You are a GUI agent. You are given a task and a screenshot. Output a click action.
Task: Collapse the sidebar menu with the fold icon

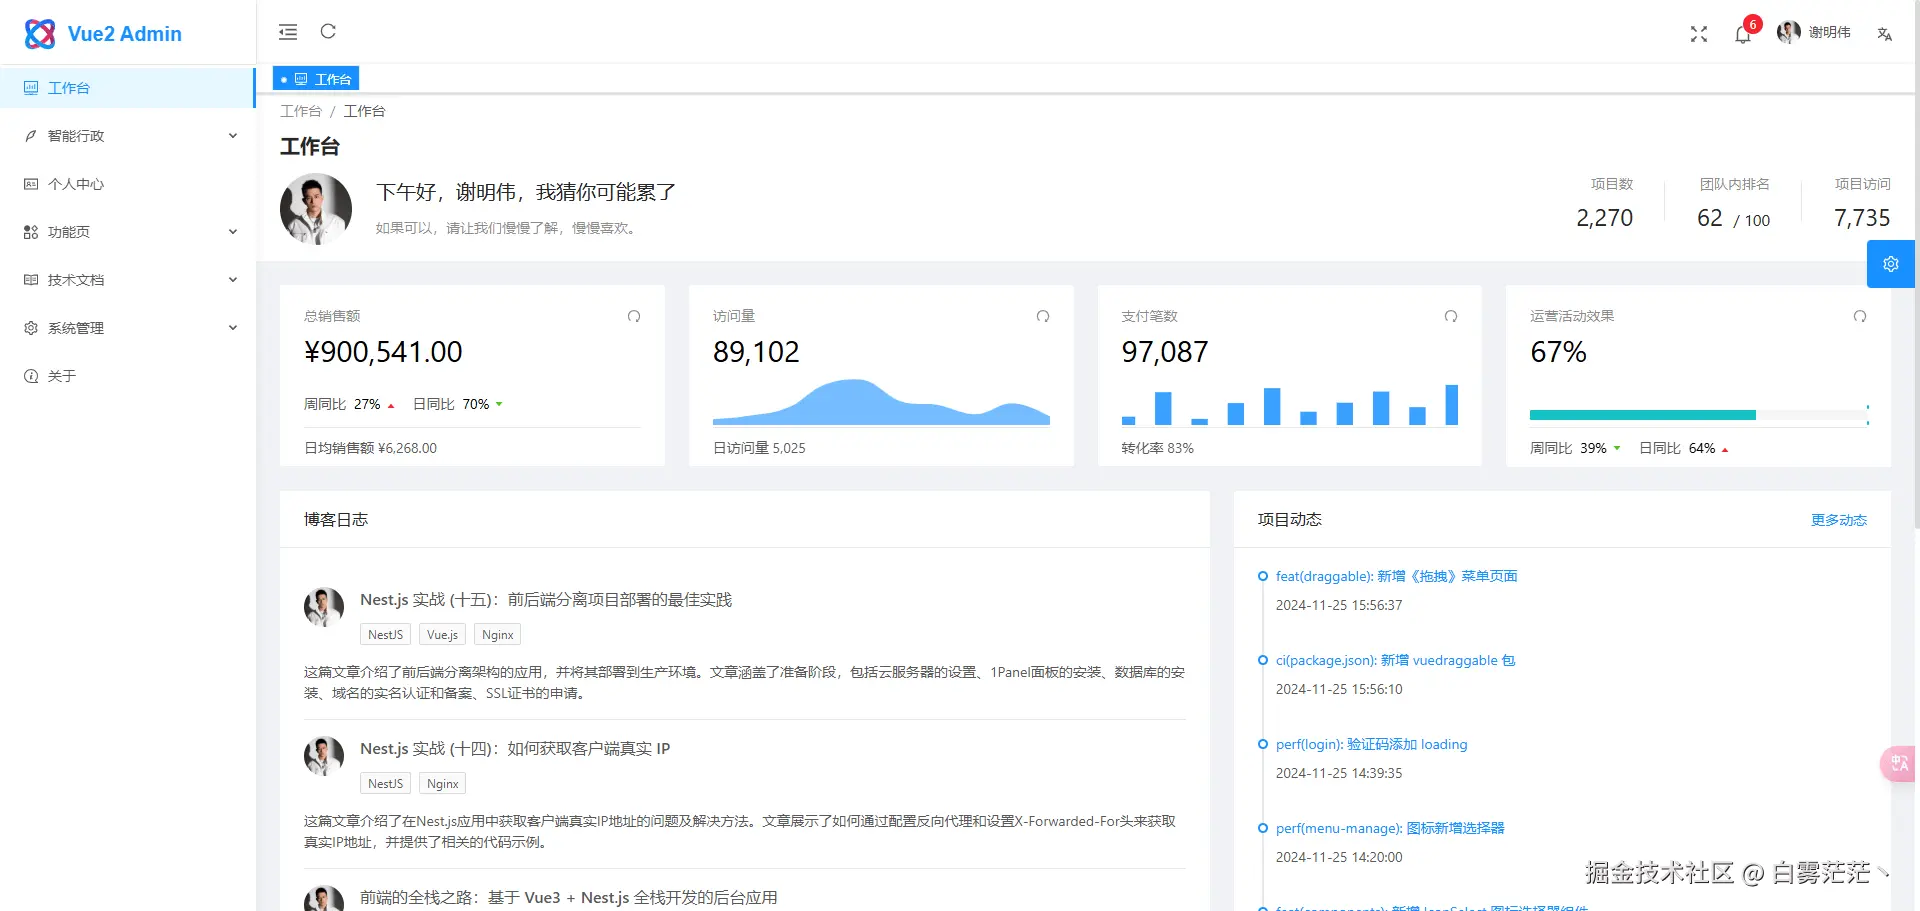(x=288, y=32)
